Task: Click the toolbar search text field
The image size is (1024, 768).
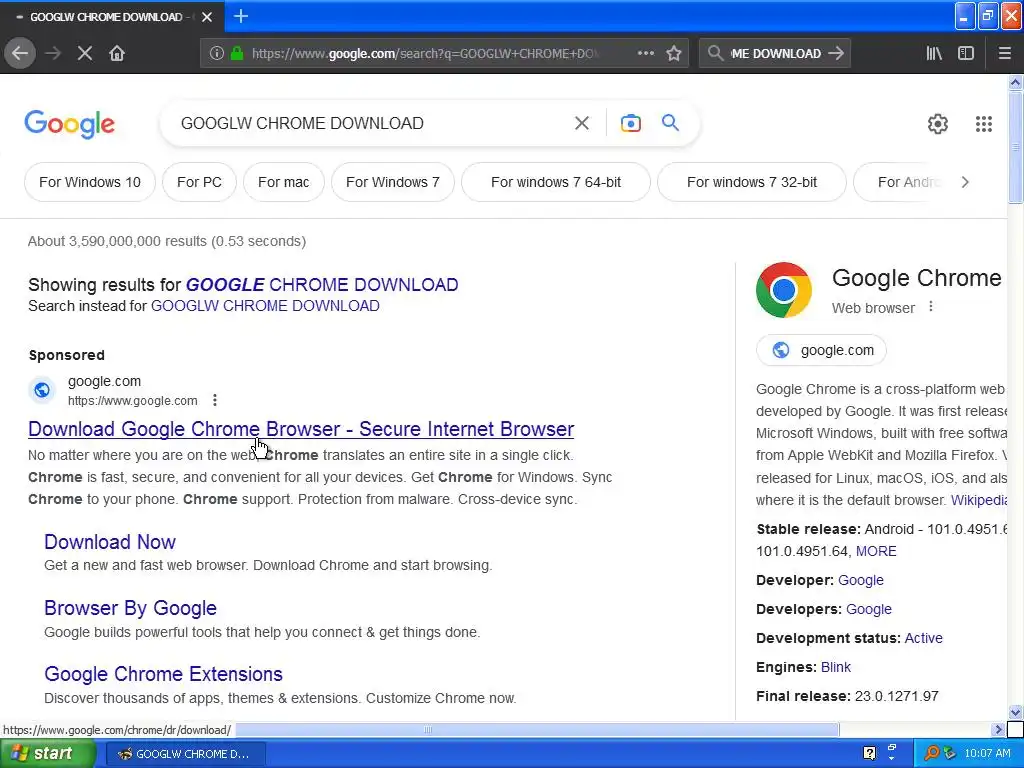Action: [x=776, y=54]
